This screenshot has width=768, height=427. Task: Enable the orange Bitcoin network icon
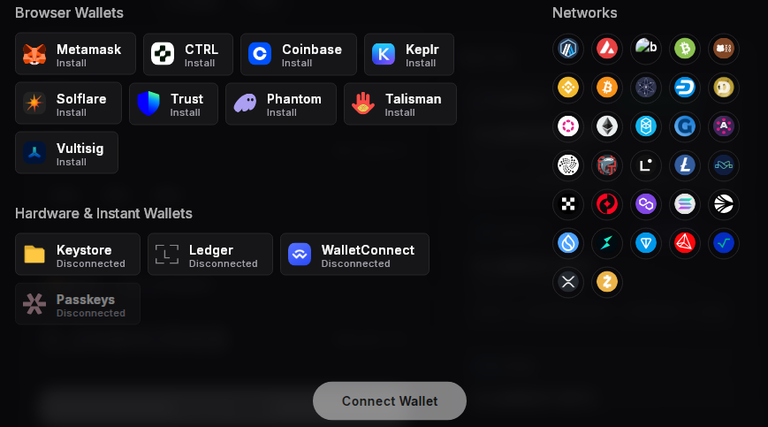(607, 88)
